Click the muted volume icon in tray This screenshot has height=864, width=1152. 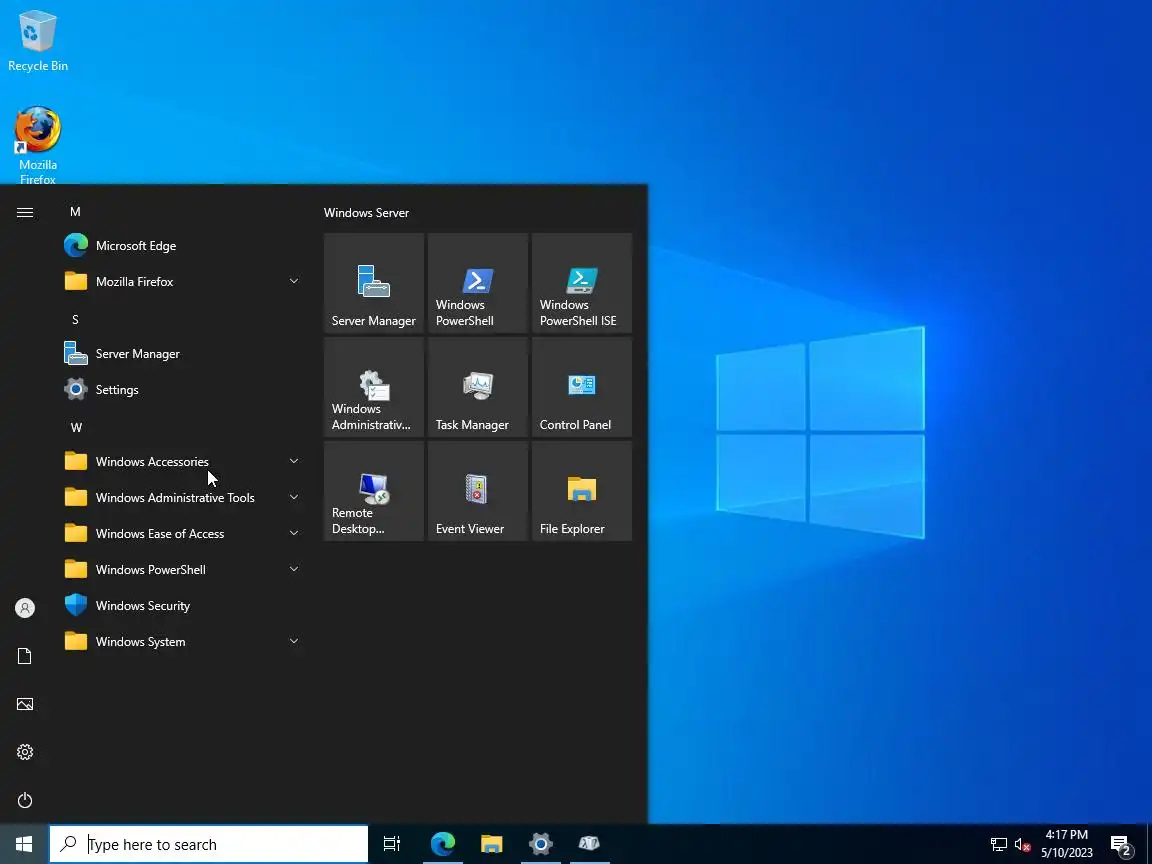click(1022, 844)
